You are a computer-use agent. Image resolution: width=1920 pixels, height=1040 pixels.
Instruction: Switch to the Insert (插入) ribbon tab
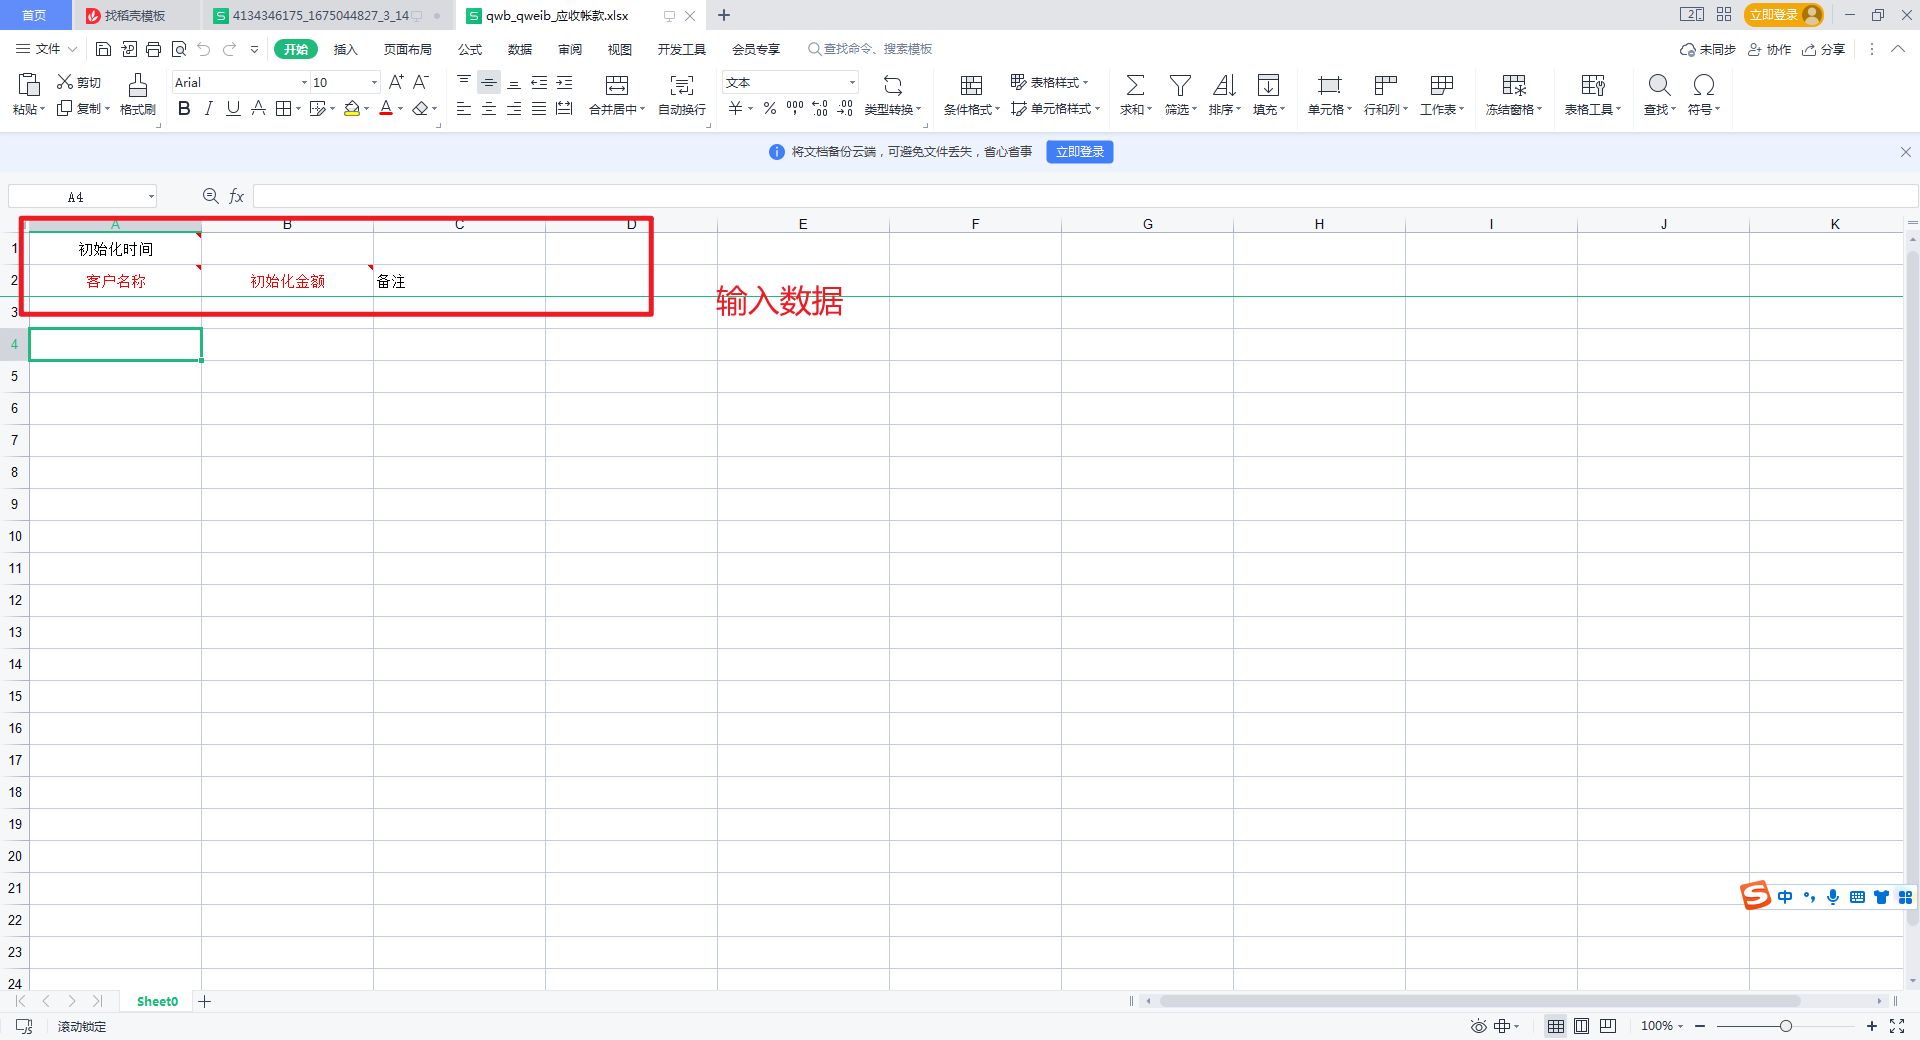coord(345,49)
